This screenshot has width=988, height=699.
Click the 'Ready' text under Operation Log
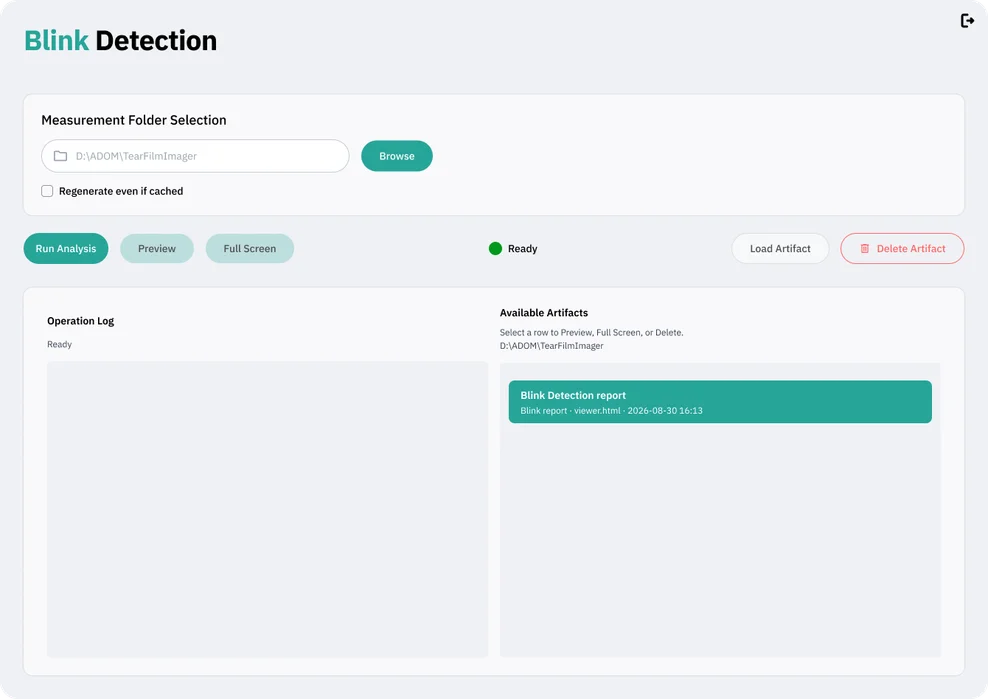(x=59, y=344)
